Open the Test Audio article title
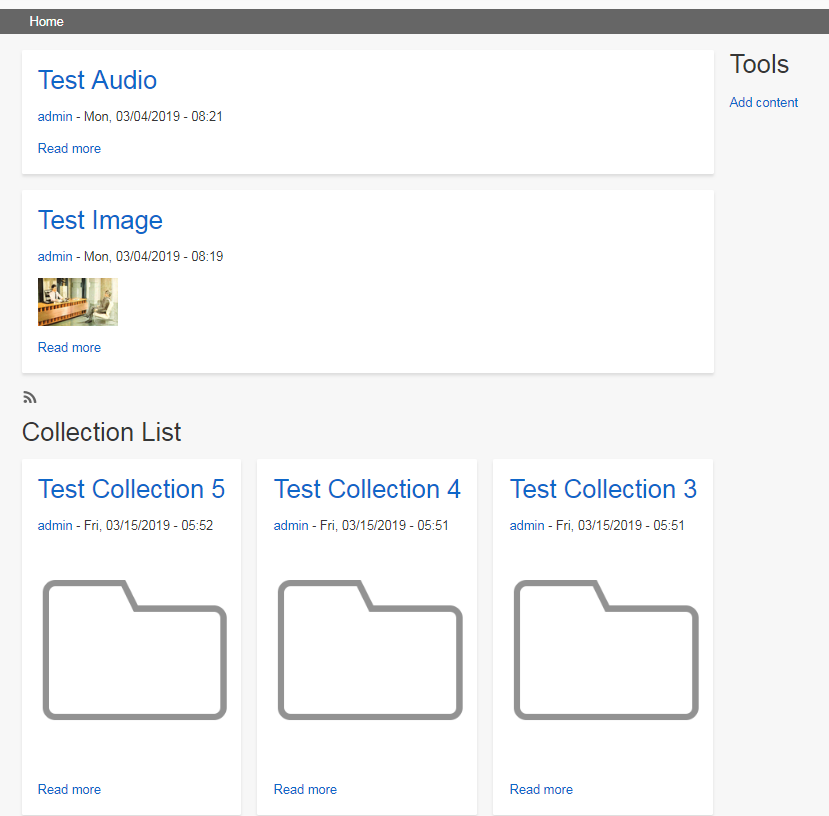The height and width of the screenshot is (816, 829). 97,80
